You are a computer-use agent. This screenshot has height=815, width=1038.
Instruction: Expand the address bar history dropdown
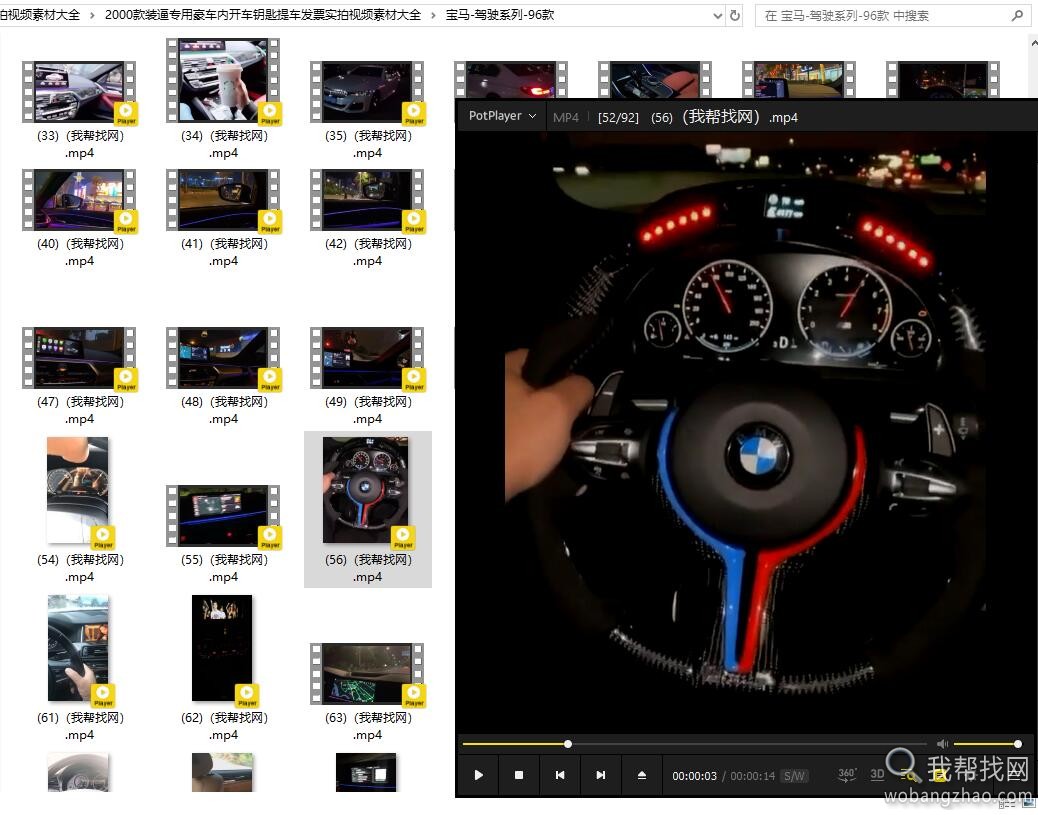pyautogui.click(x=718, y=15)
